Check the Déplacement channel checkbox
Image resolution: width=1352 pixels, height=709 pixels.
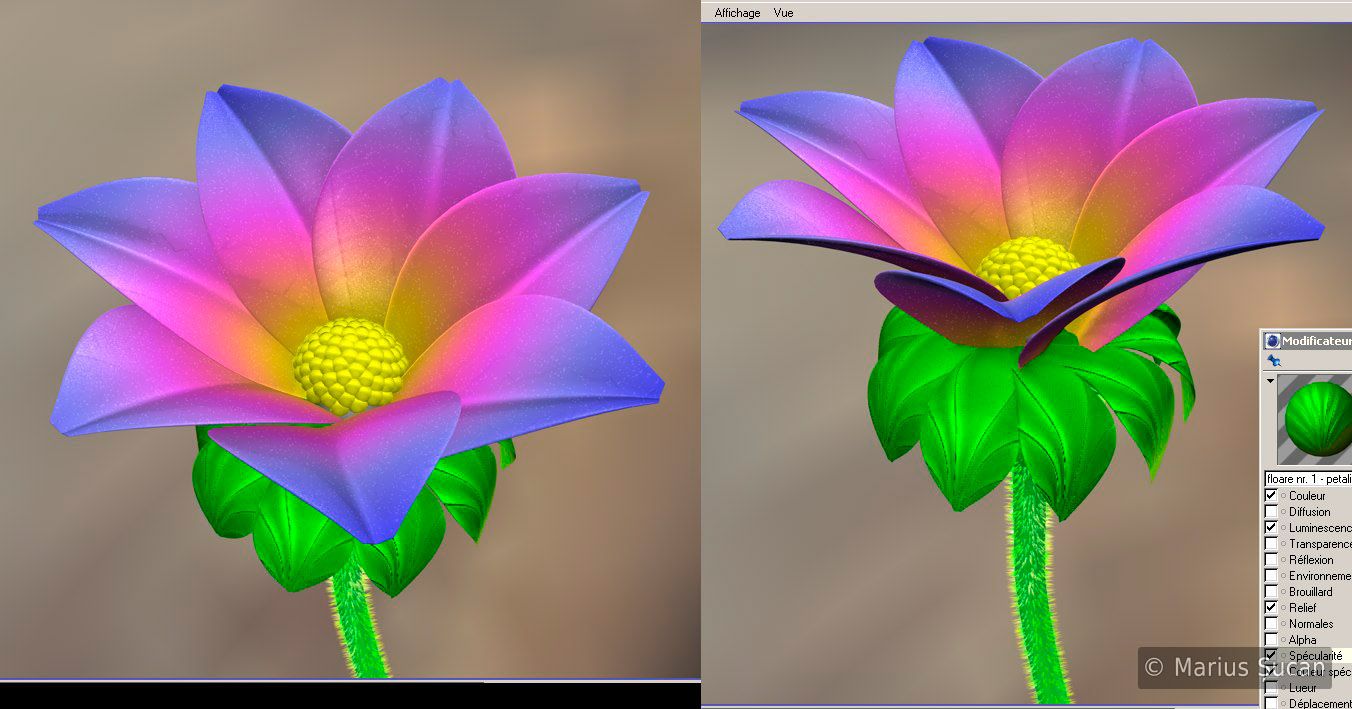point(1271,703)
